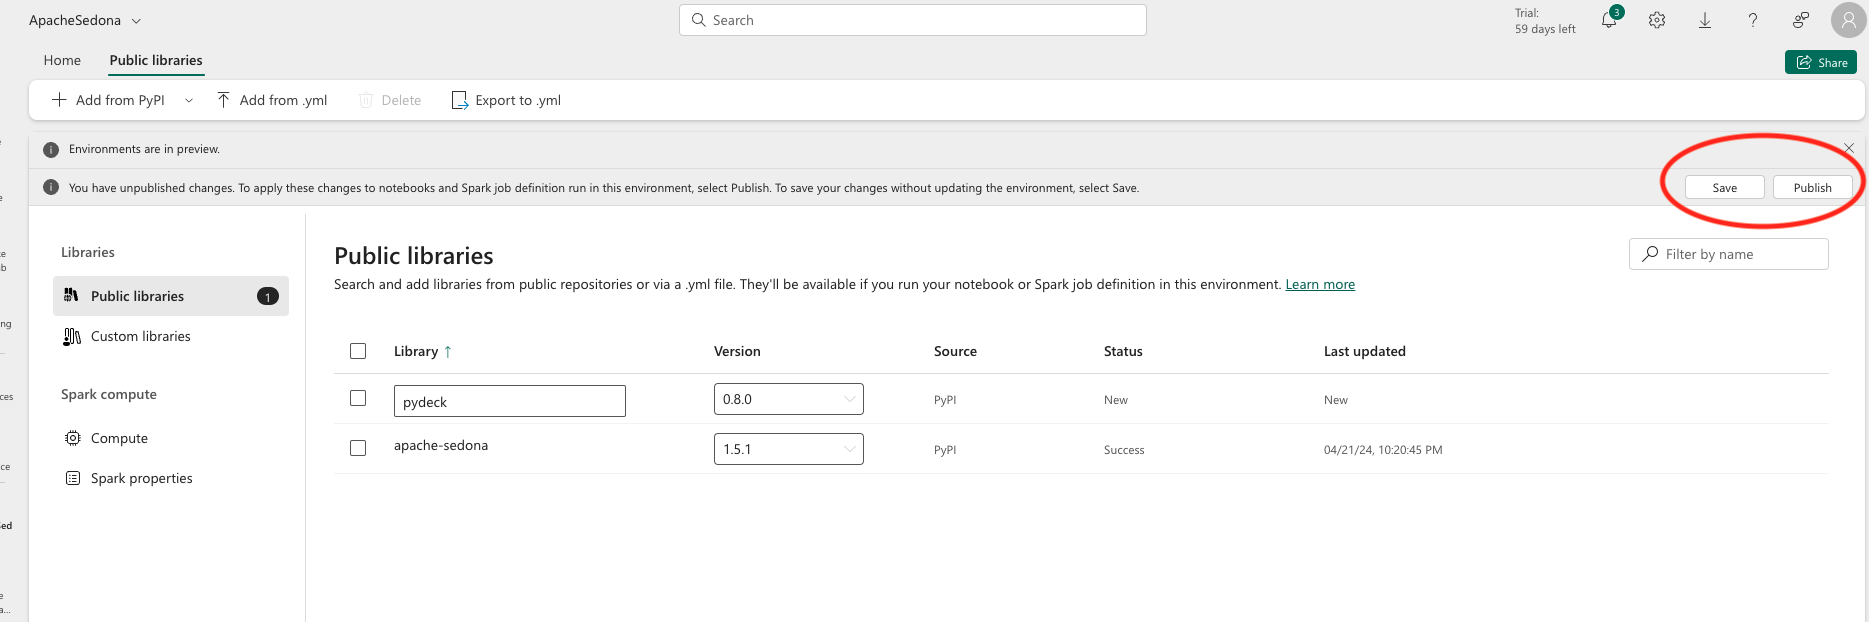
Task: Open the notifications bell icon
Action: (x=1608, y=20)
